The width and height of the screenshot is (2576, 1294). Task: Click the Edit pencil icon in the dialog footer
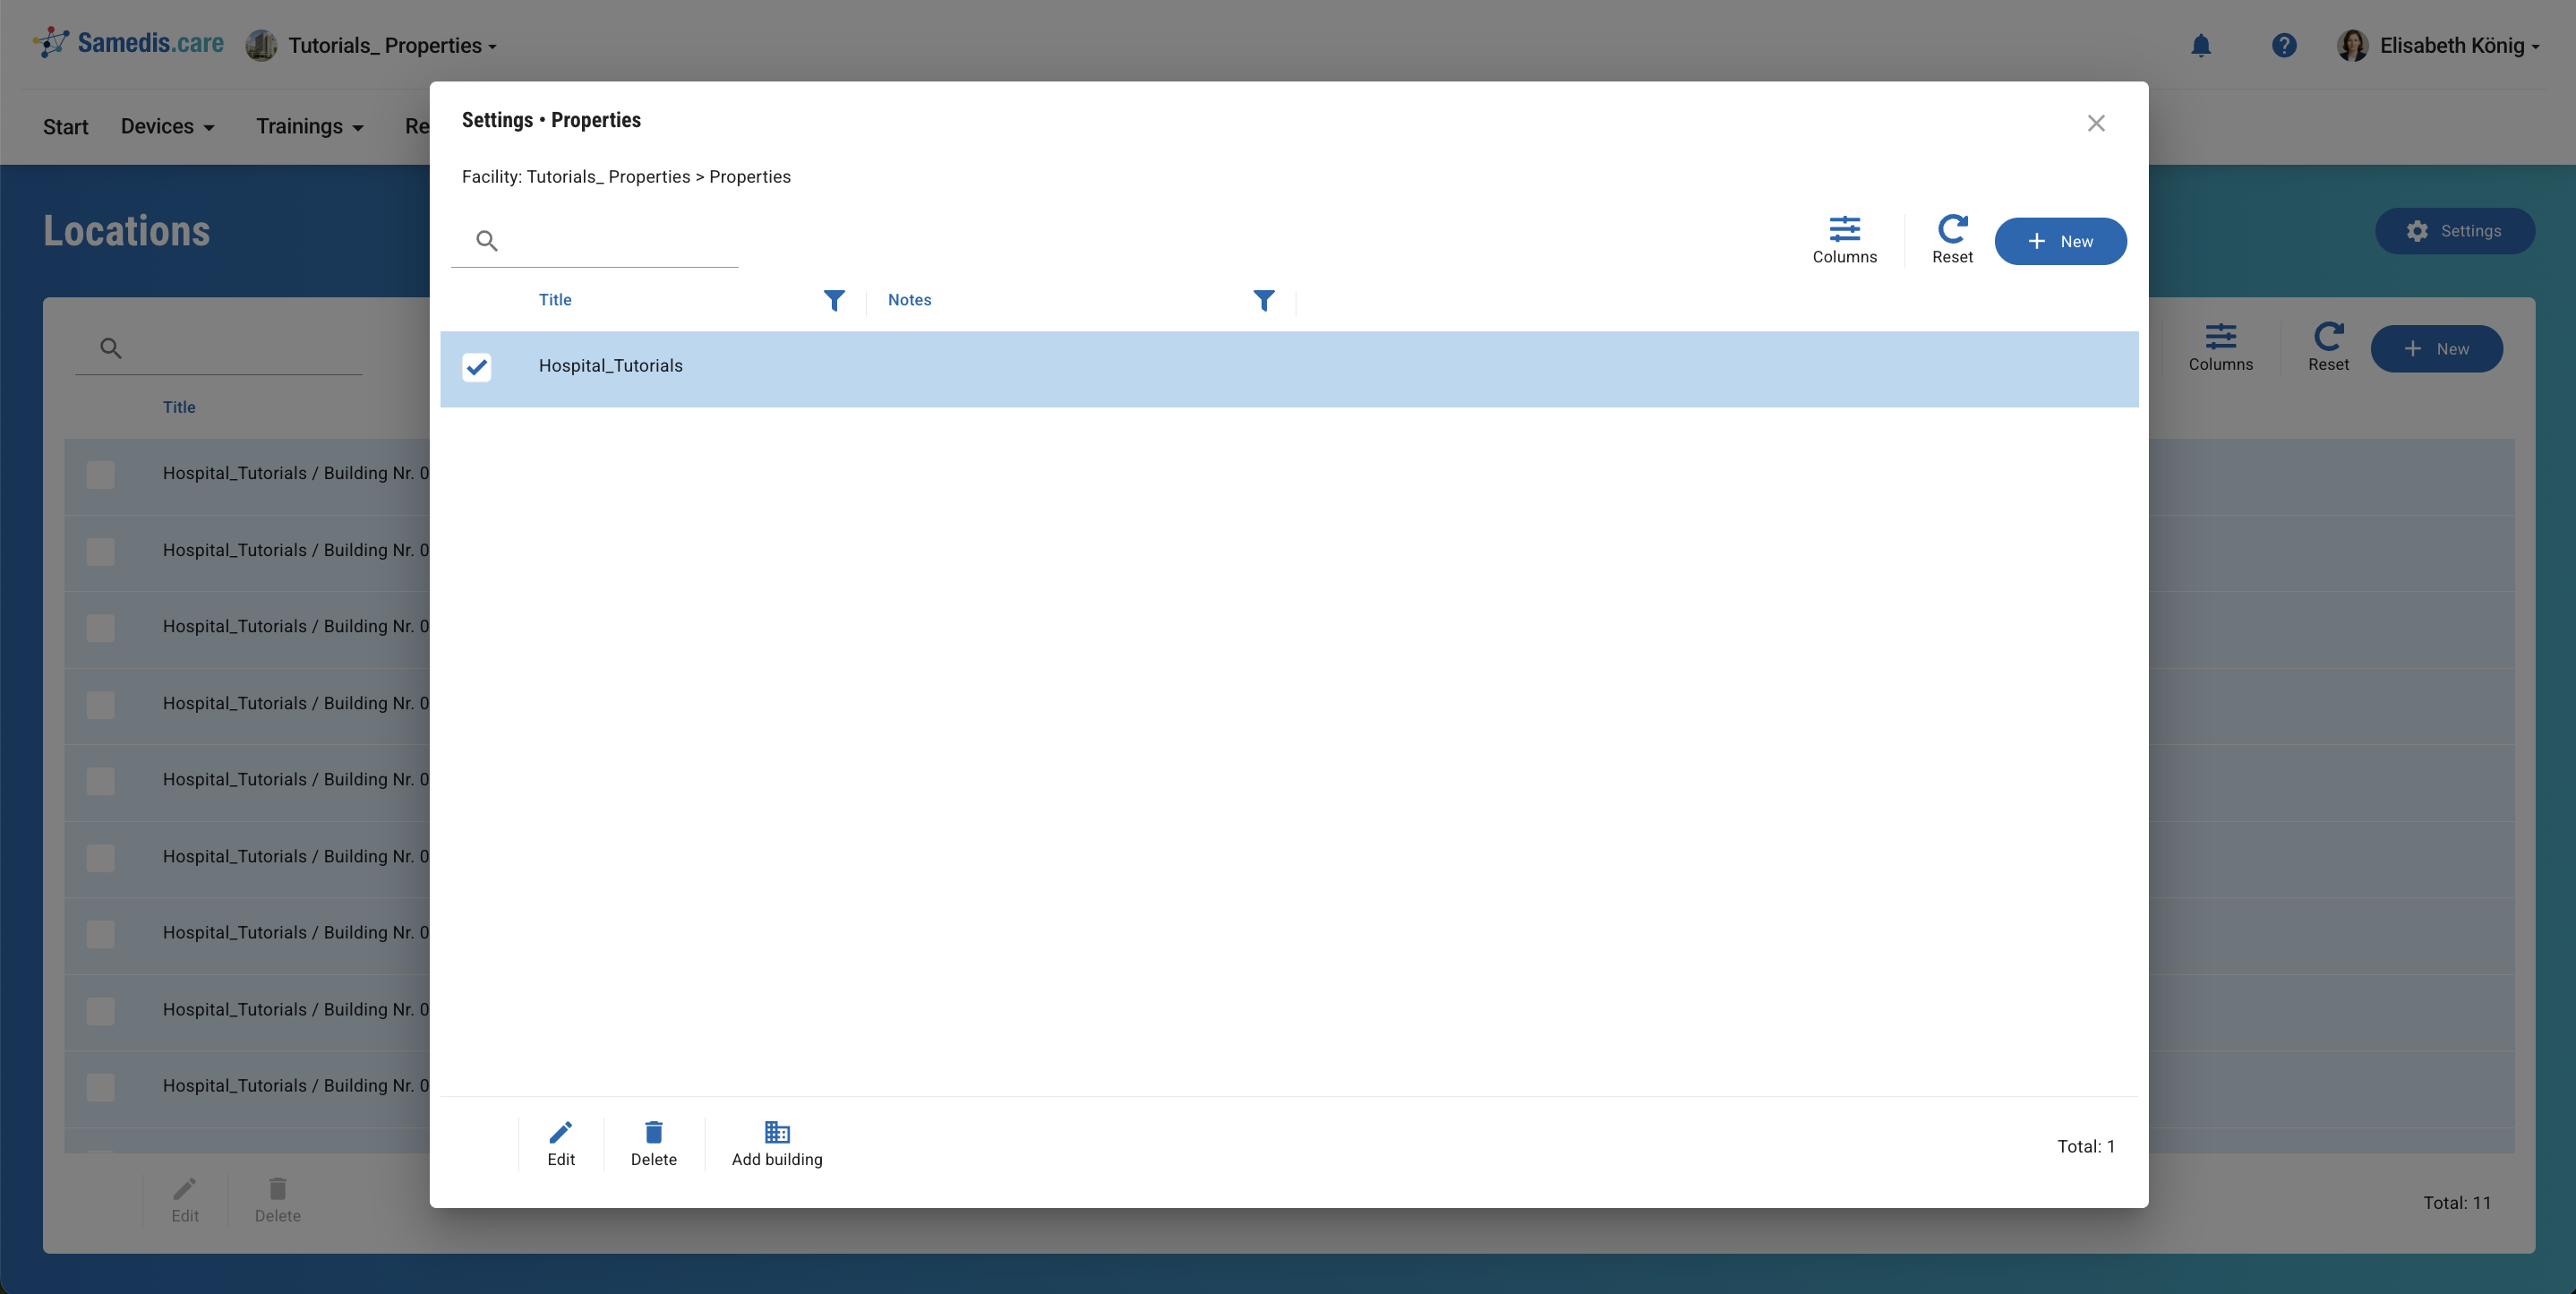pyautogui.click(x=560, y=1132)
